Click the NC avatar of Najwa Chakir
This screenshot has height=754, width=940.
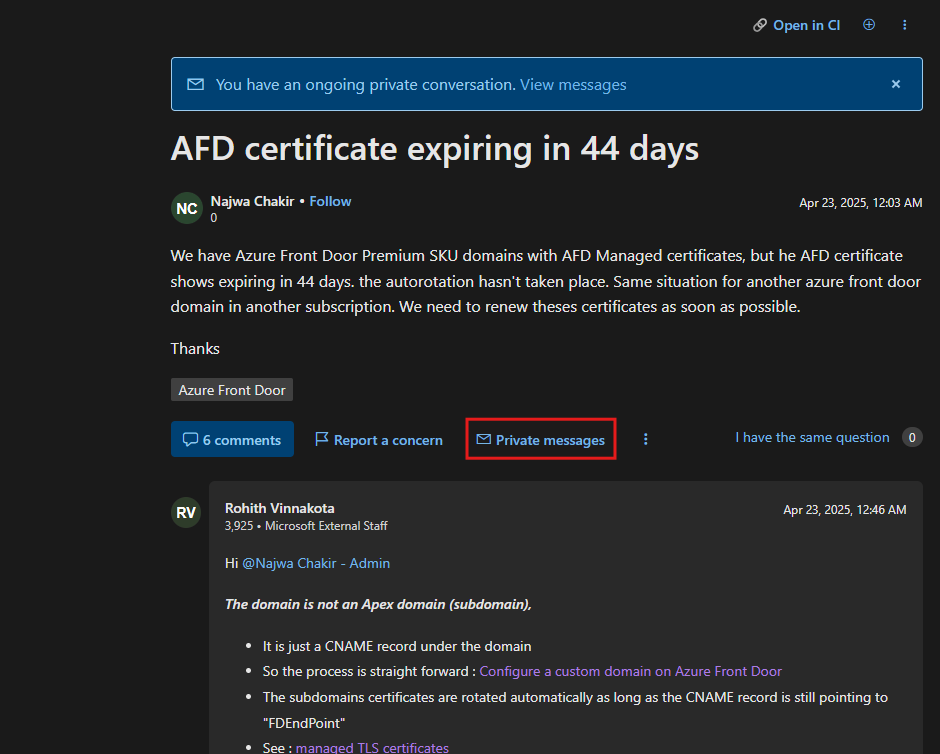[x=187, y=208]
